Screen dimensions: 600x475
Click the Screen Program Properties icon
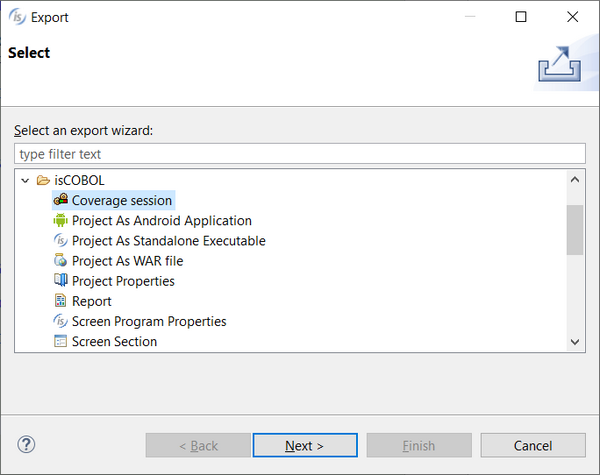pos(60,321)
